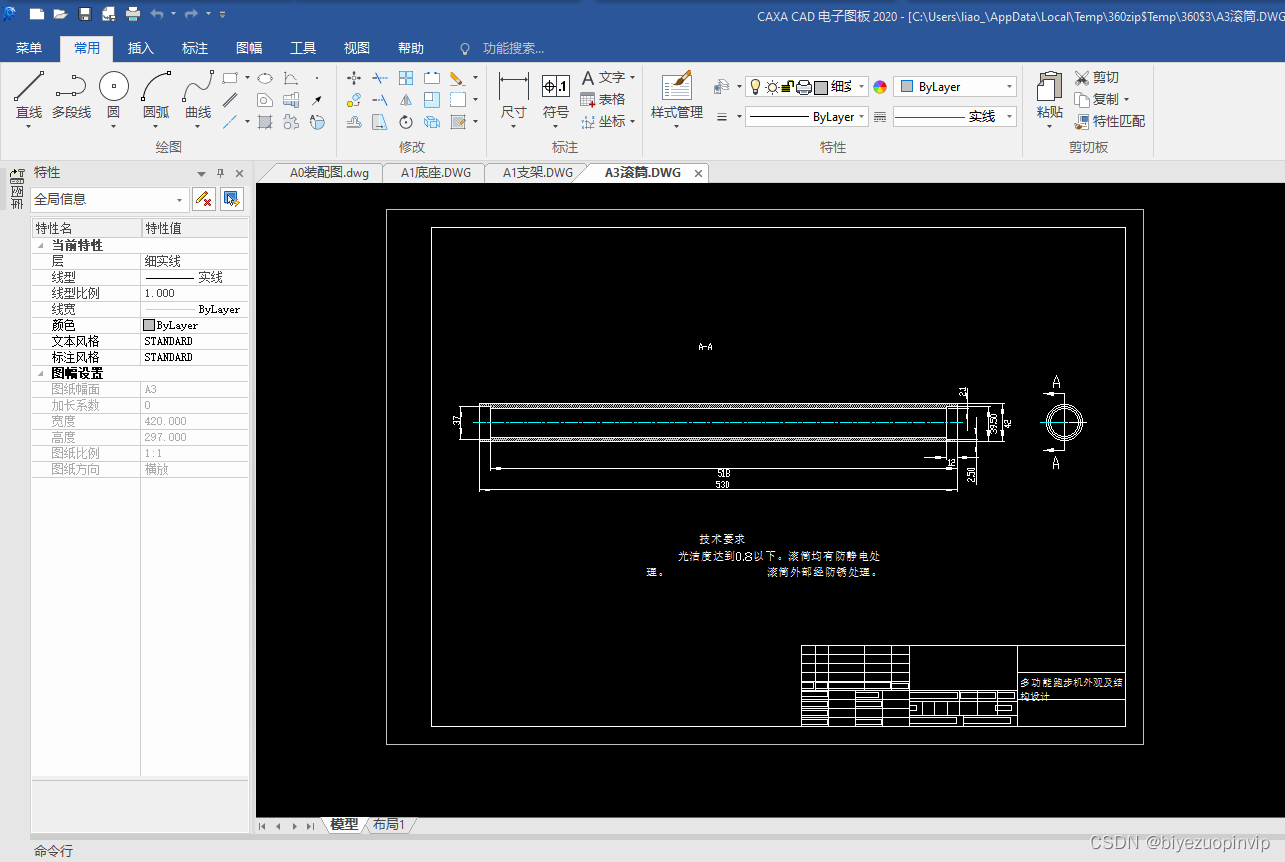Switch to the A1底座.DWG document tab

coord(436,173)
